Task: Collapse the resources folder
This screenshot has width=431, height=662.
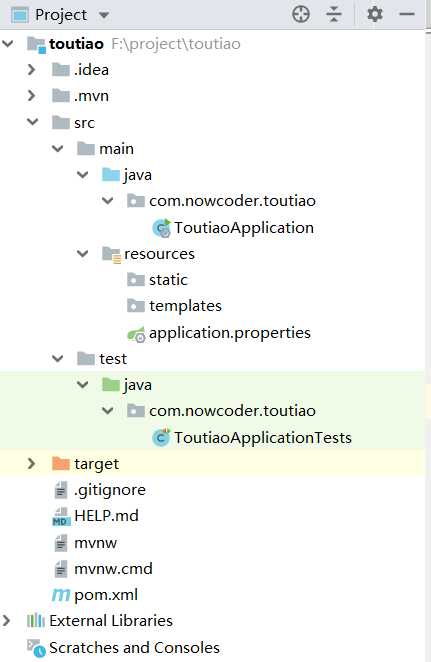Action: point(83,254)
